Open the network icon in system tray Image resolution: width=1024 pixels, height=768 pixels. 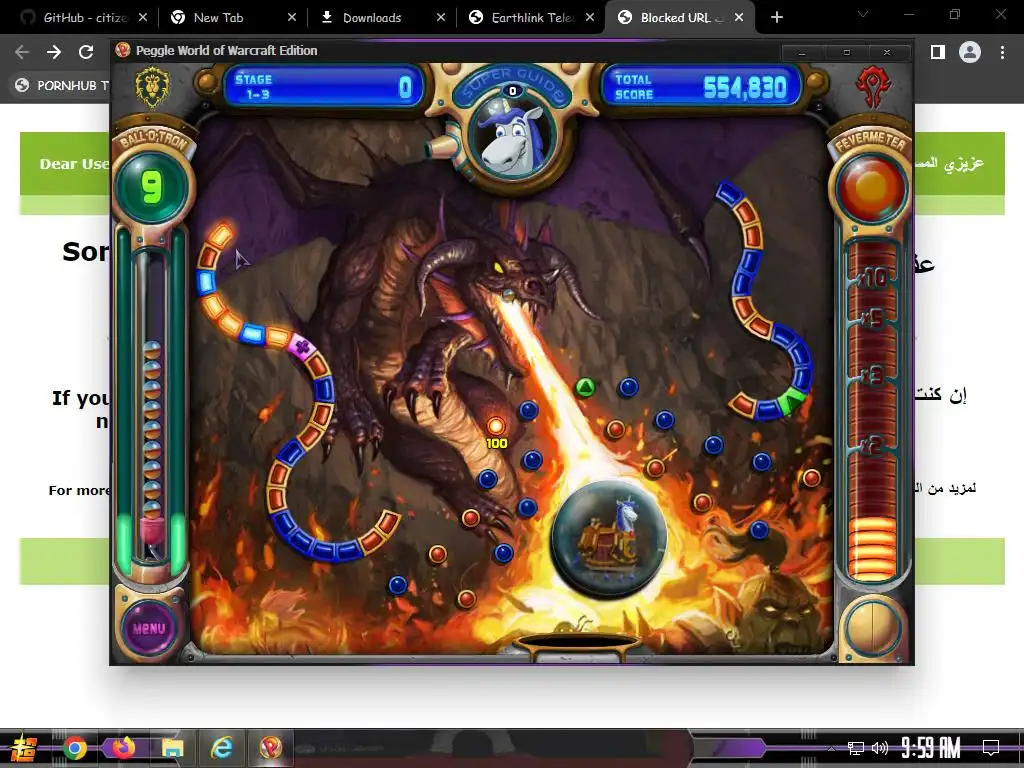click(x=856, y=748)
